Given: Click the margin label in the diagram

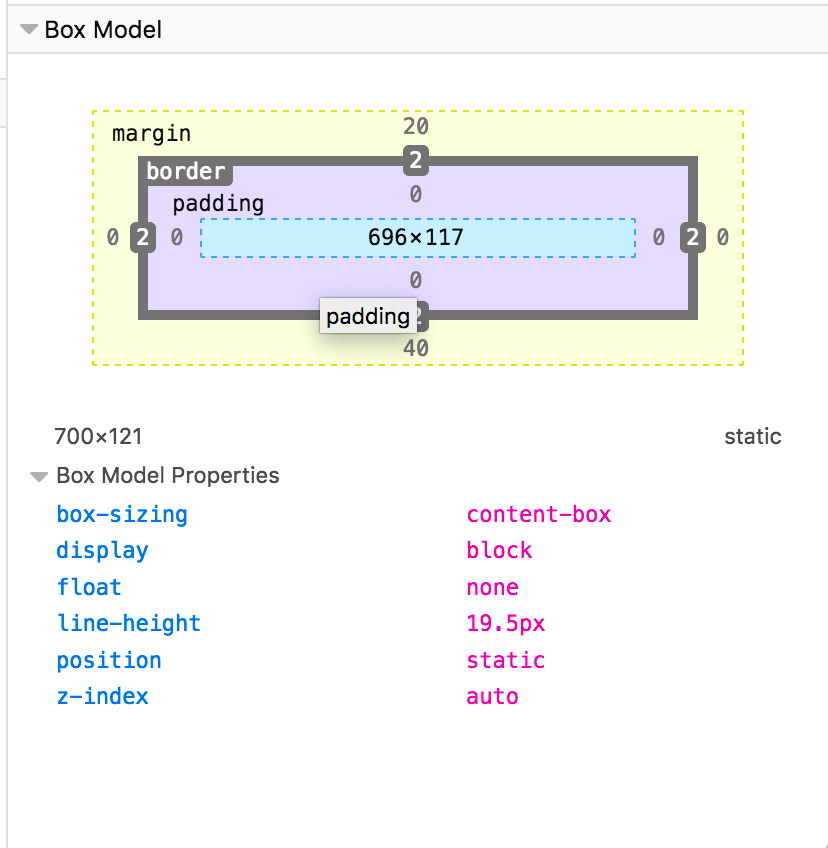Looking at the screenshot, I should [x=151, y=133].
